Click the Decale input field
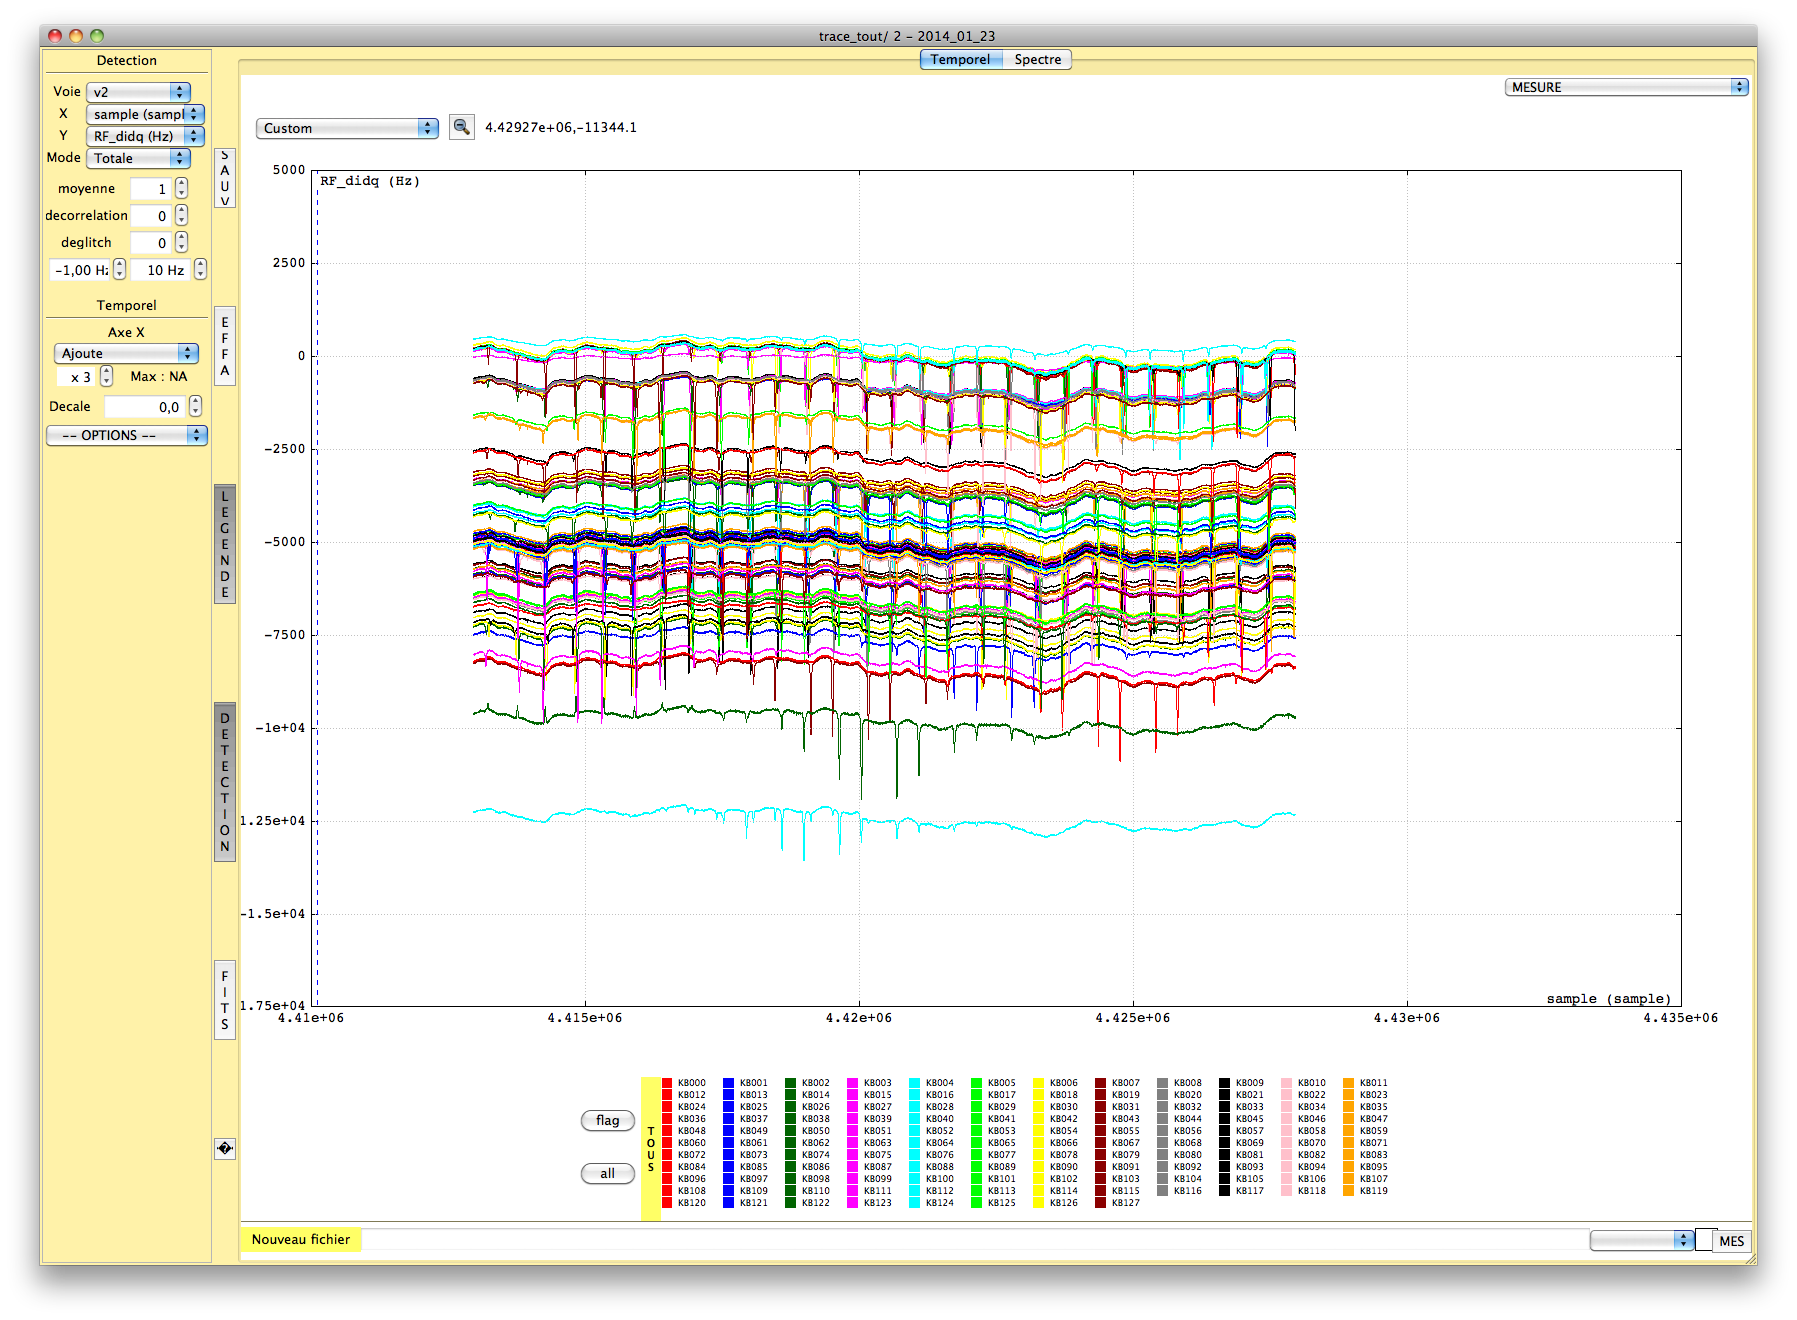The width and height of the screenshot is (1797, 1320). (145, 407)
